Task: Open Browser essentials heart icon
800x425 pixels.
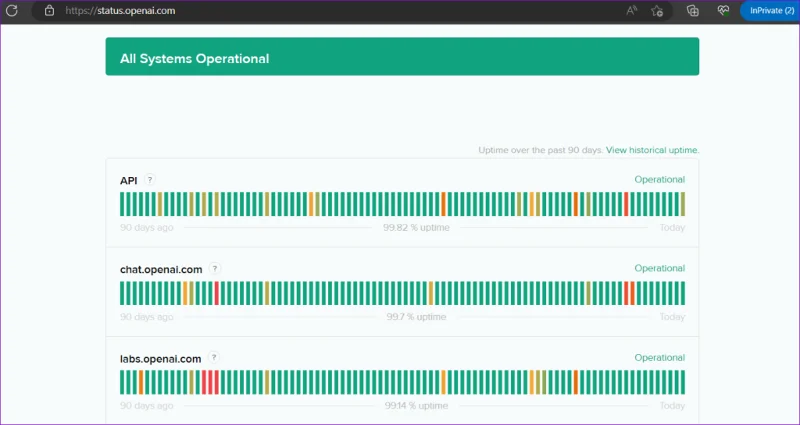Action: click(723, 10)
